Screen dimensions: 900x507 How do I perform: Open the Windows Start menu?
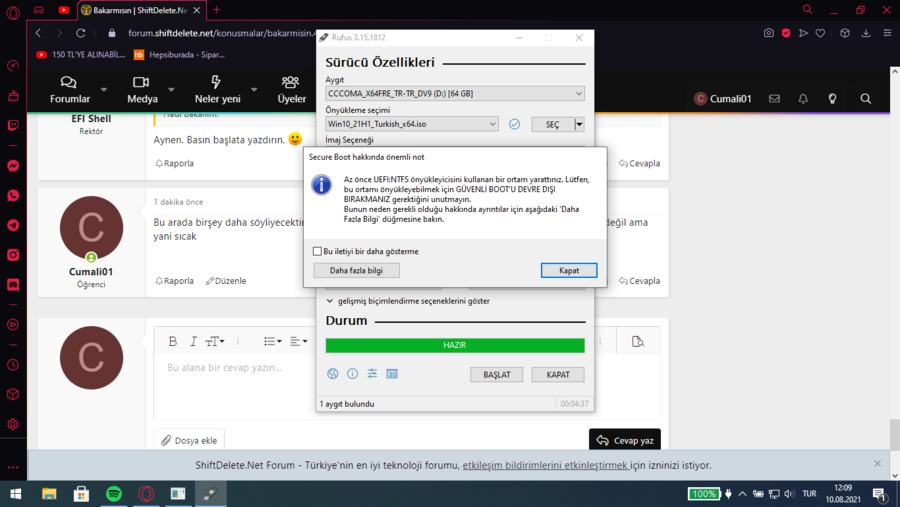pos(15,494)
